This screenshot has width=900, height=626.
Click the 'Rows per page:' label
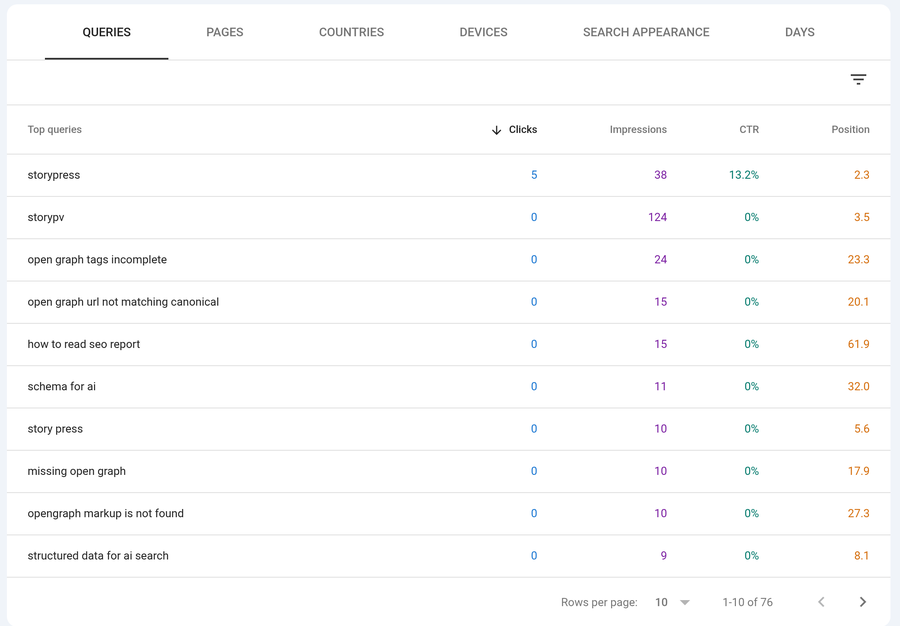pos(599,602)
